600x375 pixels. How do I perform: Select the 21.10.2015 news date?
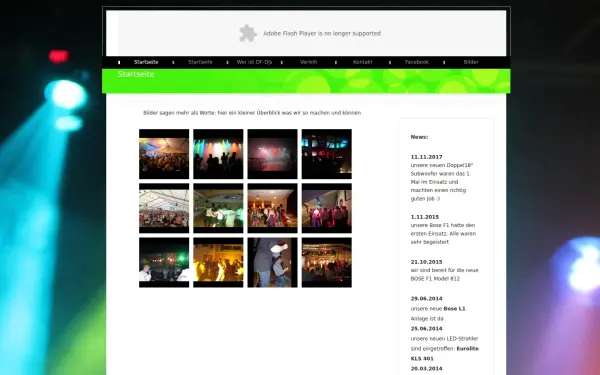426,262
